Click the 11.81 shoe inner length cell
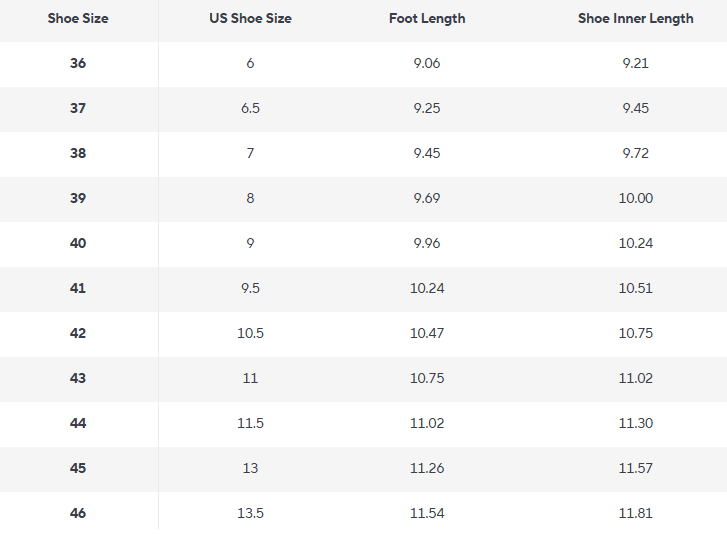 636,513
